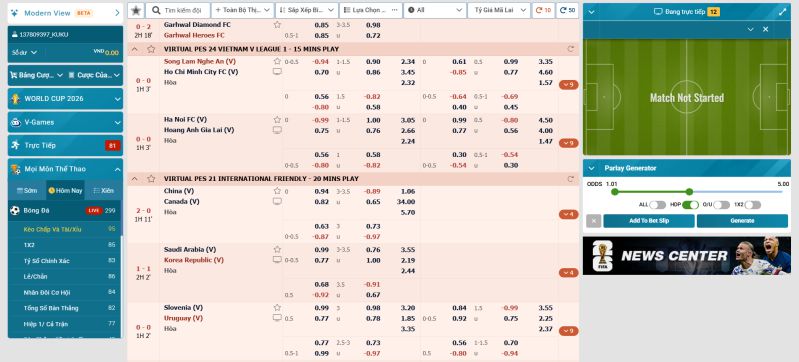The image size is (799, 362).
Task: Collapse the Mọi Môn Thể Thao section
Action: pyautogui.click(x=65, y=169)
